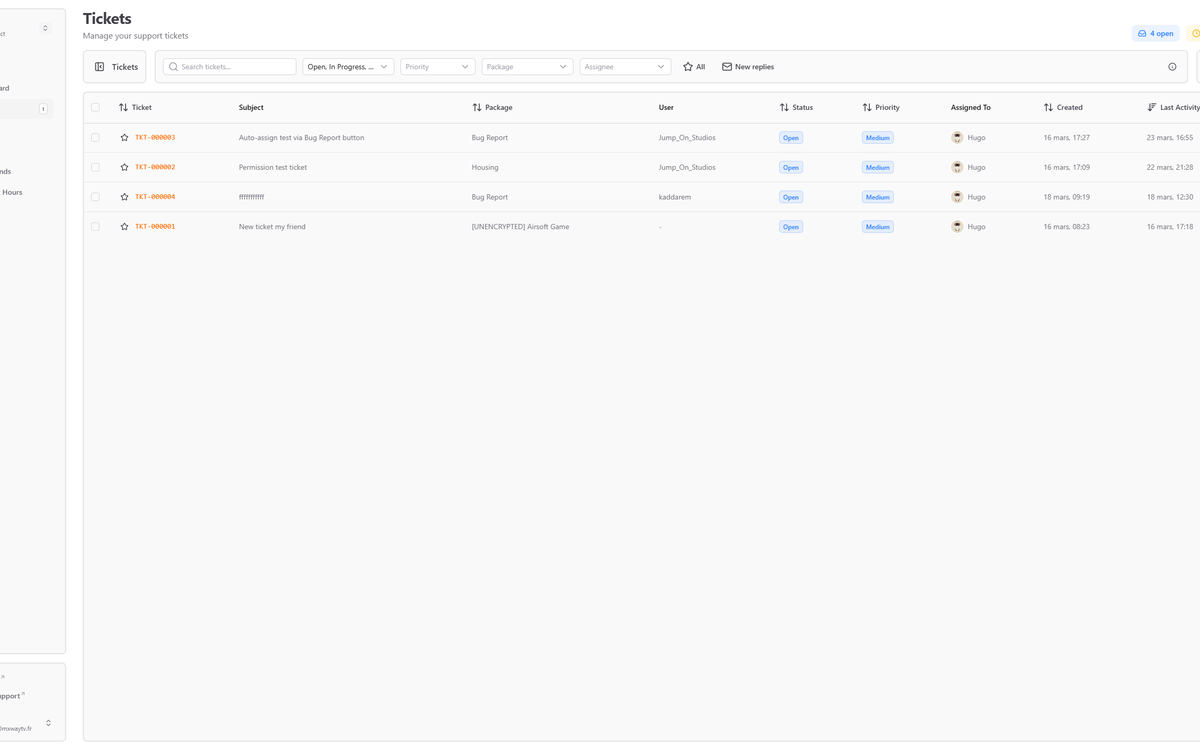Click the Subject column header
This screenshot has height=750, width=1200.
coord(251,107)
